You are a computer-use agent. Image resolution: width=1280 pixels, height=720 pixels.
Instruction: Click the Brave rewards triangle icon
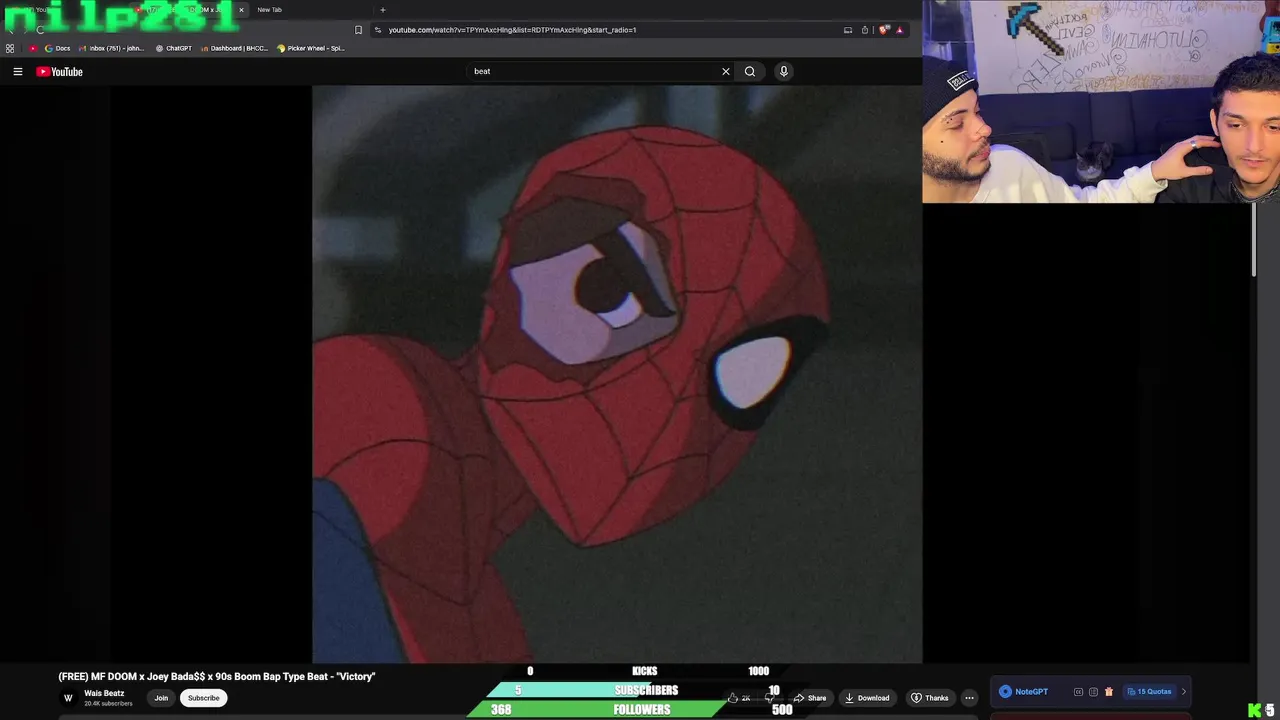point(899,30)
